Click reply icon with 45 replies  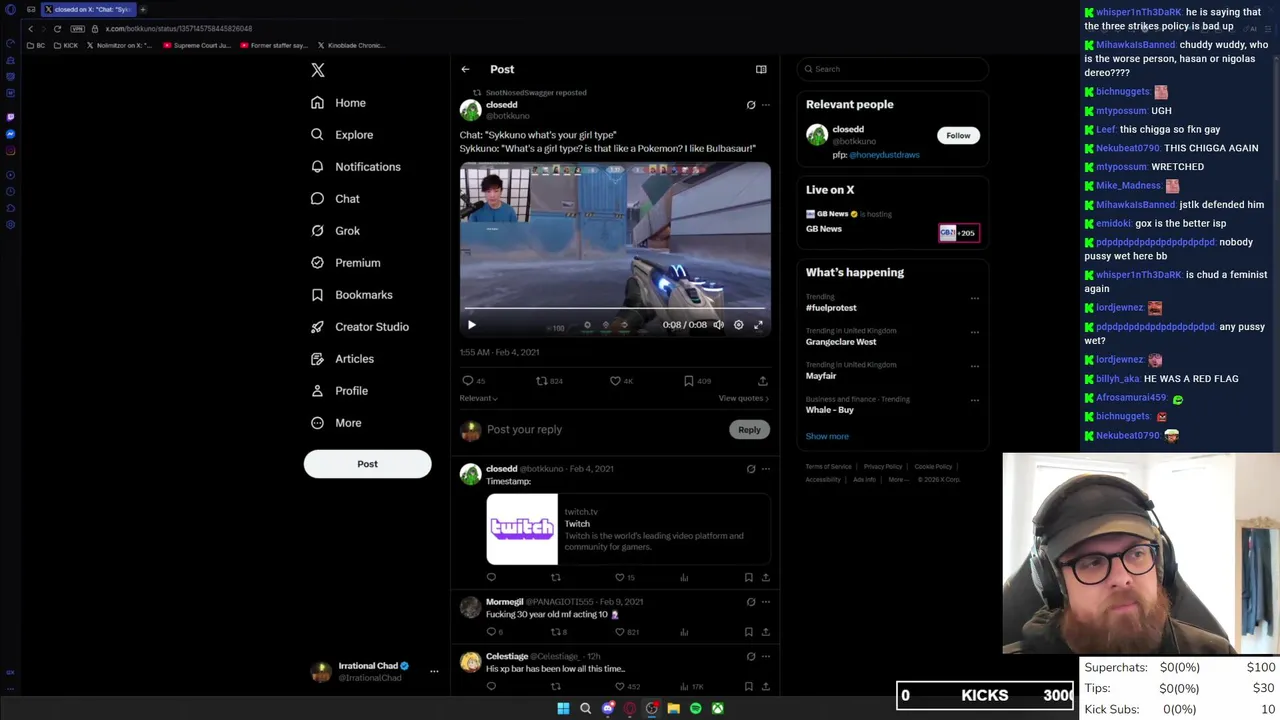pyautogui.click(x=467, y=381)
